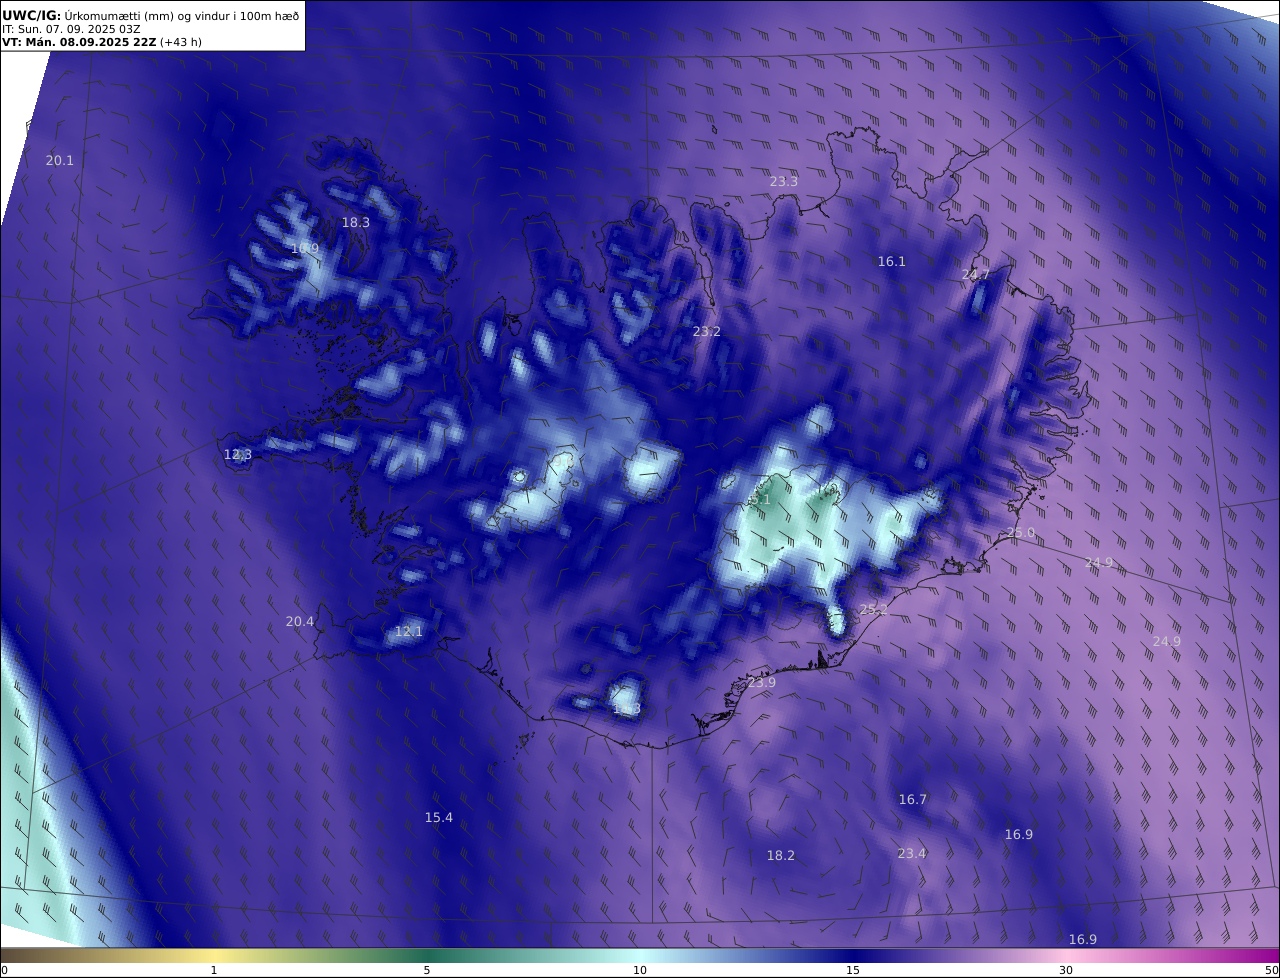Screen dimensions: 1280x978
Task: Click the '(+43 h)' forecast offset text
Action: [181, 43]
